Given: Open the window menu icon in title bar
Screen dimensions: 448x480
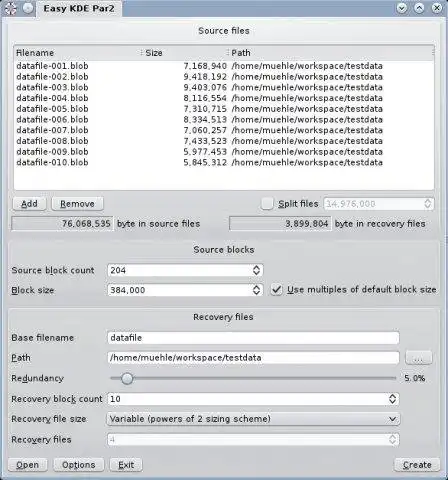Looking at the screenshot, I should [11, 8].
